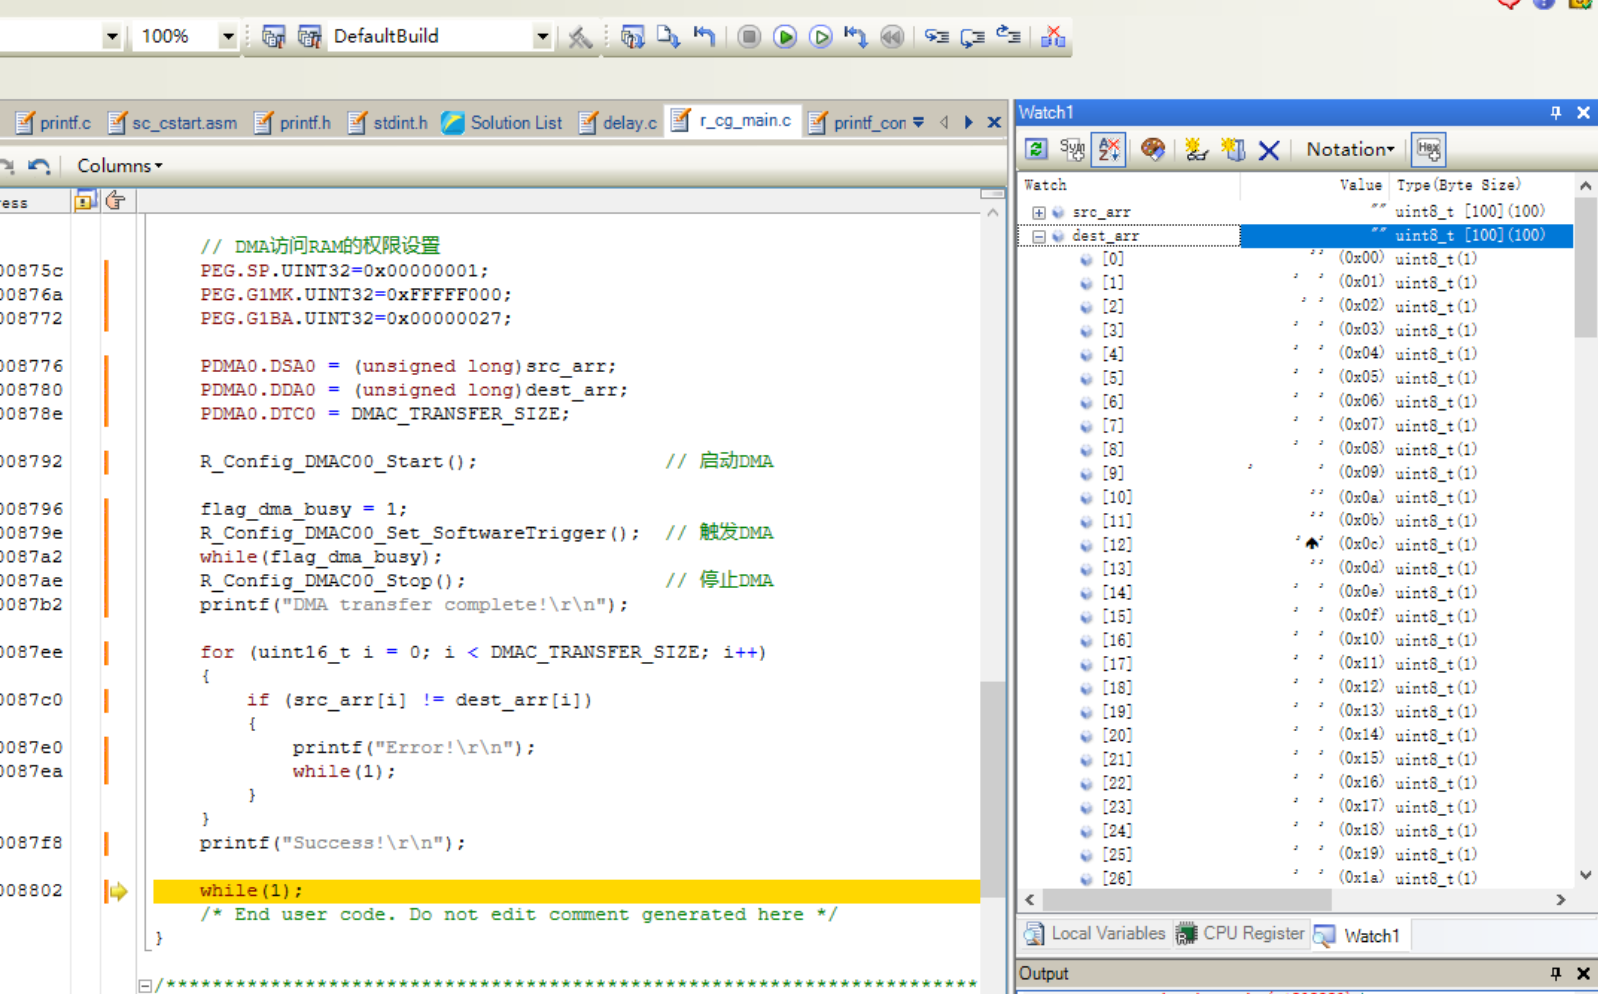Screen dimensions: 1598x994
Task: Click 'R_Config_DMAC00_Start();' code line
Action: 338,461
